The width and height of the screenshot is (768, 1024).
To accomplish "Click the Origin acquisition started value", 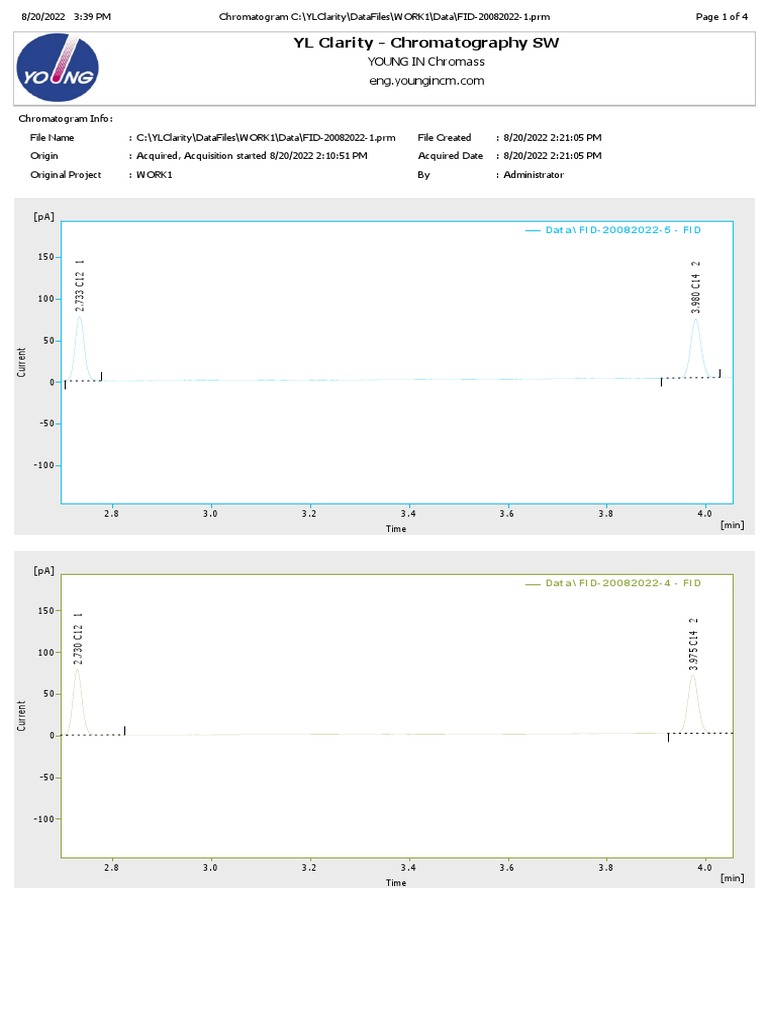I will [x=251, y=156].
